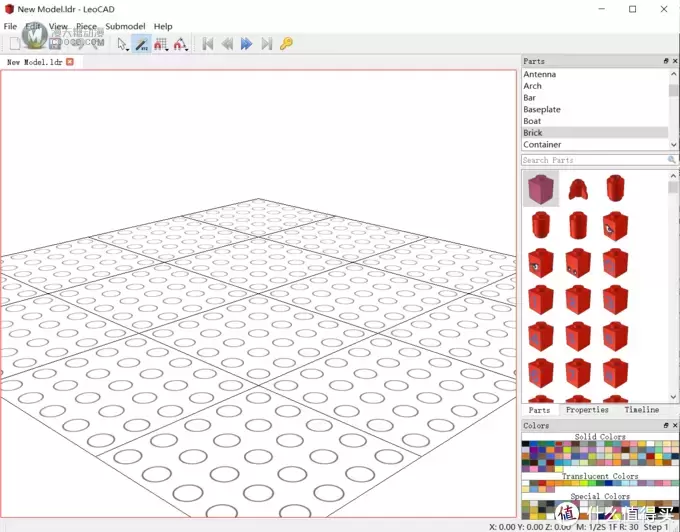This screenshot has height=532, width=680.
Task: Click the 'M: 1/2S 1F R: 30' status text
Action: pos(607,527)
